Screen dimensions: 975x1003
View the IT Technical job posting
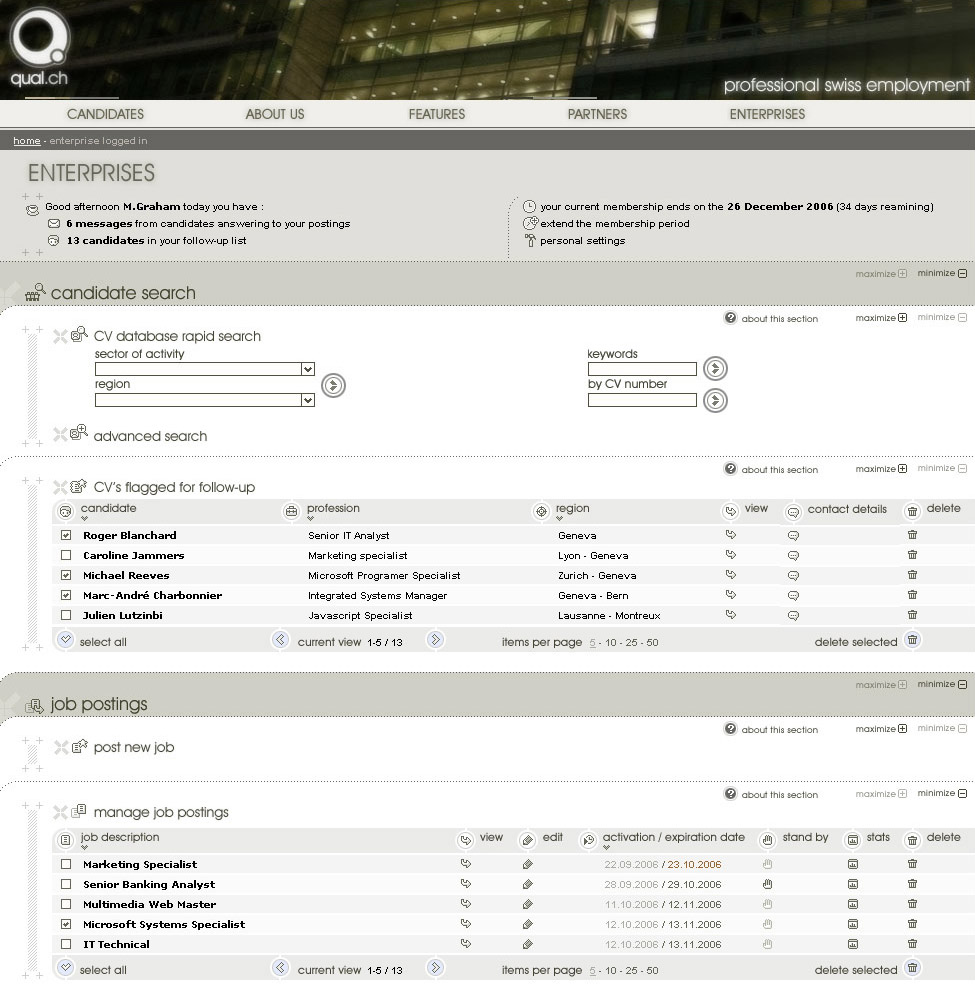point(466,944)
